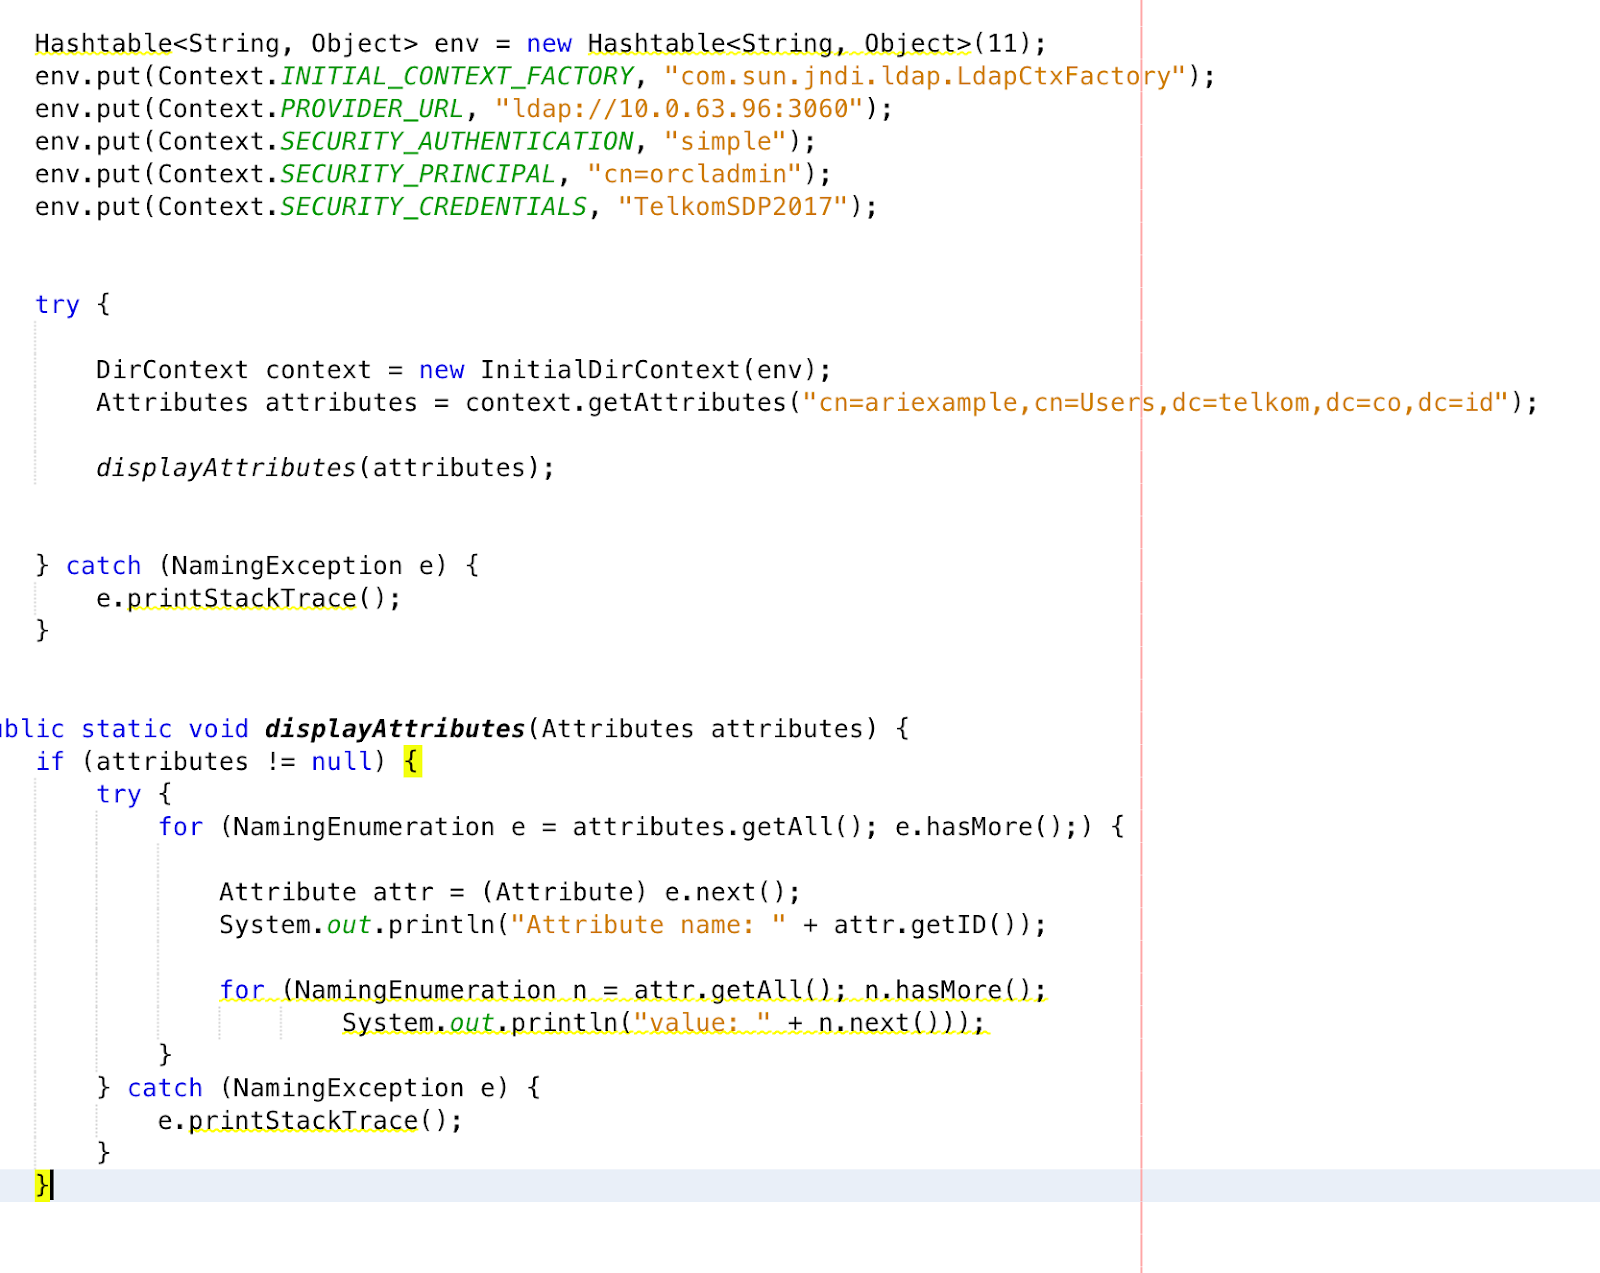
Task: Click the ldap://10.0.63.96:3060 URL string
Action: (x=685, y=108)
